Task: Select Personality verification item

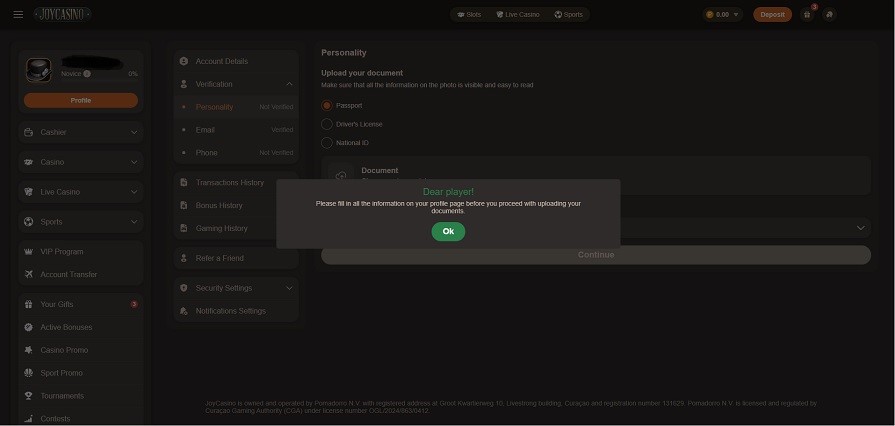Action: pyautogui.click(x=236, y=107)
